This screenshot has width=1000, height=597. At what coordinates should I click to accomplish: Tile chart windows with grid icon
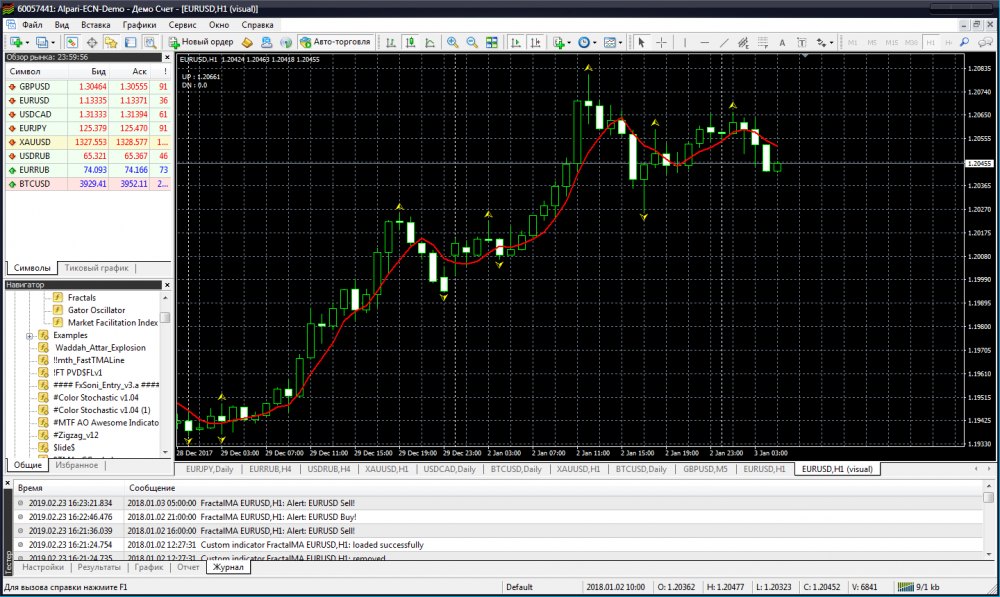492,42
